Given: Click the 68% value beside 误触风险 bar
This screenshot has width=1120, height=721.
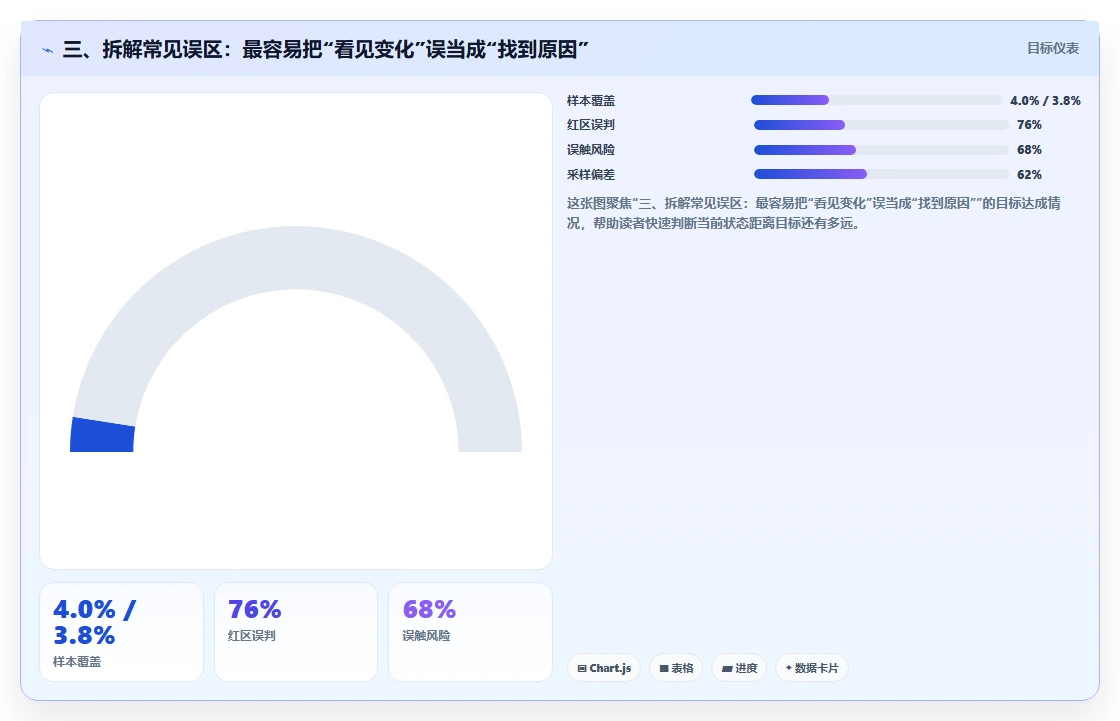Looking at the screenshot, I should click(1029, 149).
